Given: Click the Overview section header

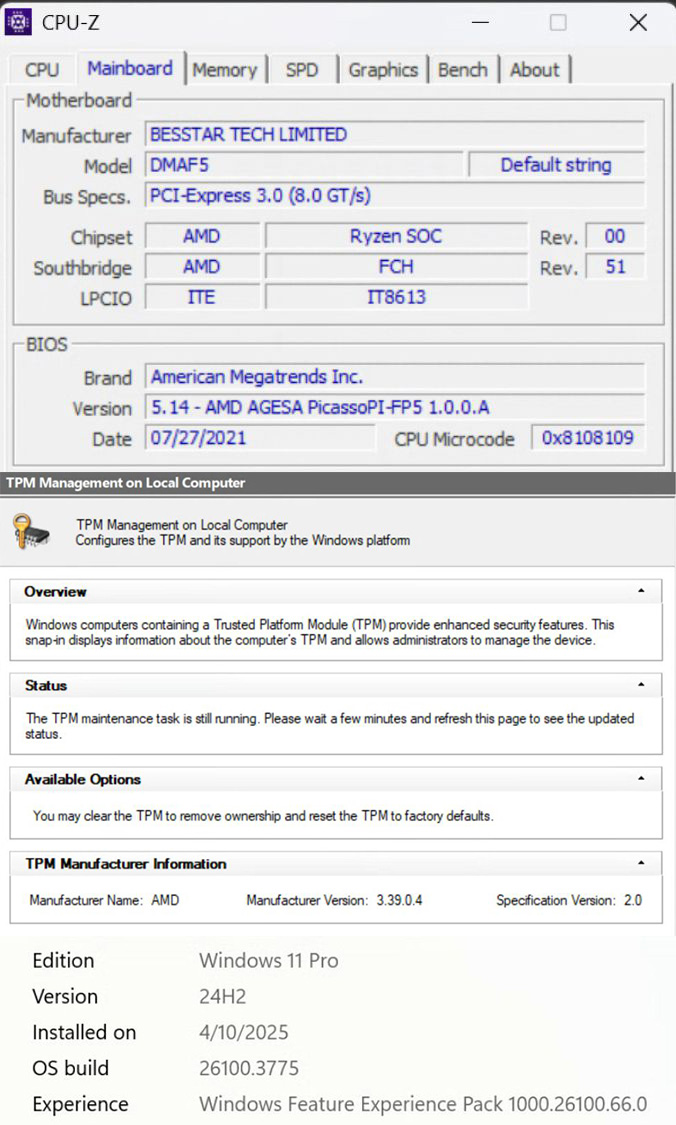Looking at the screenshot, I should tap(336, 591).
